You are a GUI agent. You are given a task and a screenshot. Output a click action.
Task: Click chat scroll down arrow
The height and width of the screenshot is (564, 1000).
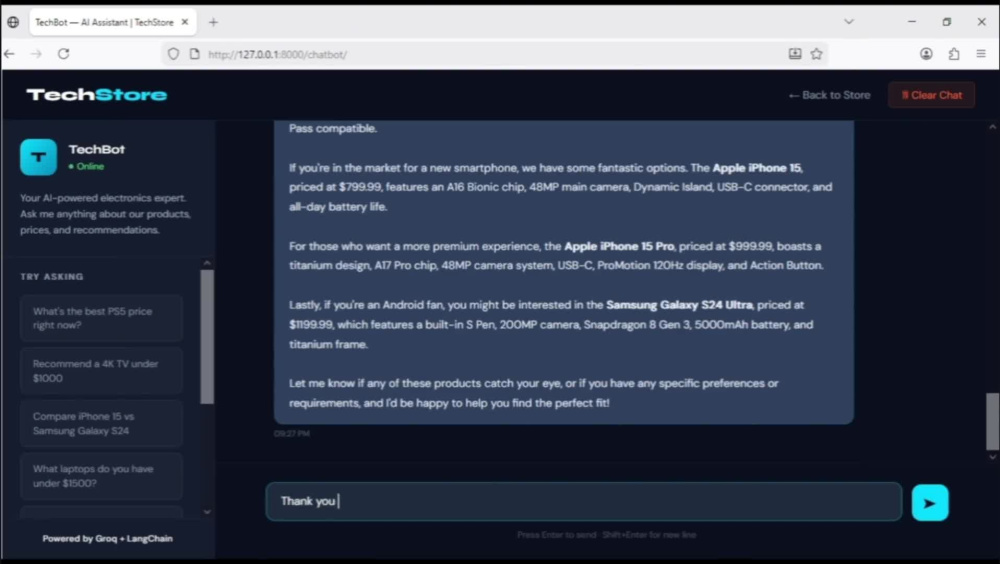[x=992, y=457]
